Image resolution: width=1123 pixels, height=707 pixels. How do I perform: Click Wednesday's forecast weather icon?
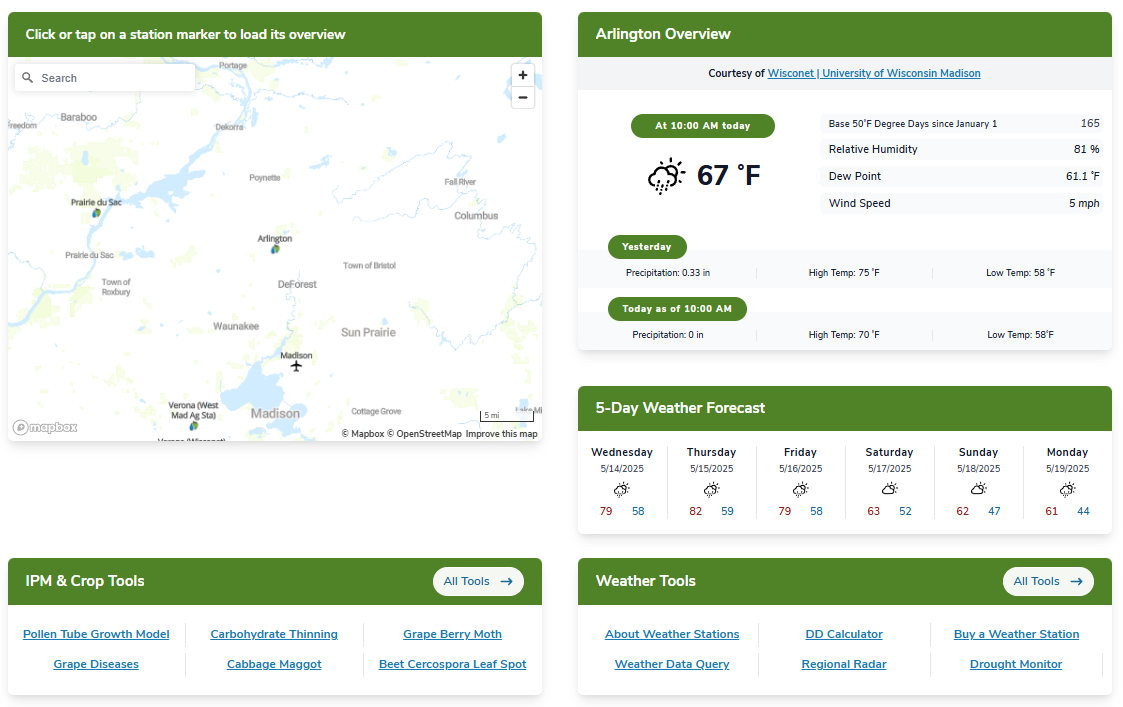[621, 489]
